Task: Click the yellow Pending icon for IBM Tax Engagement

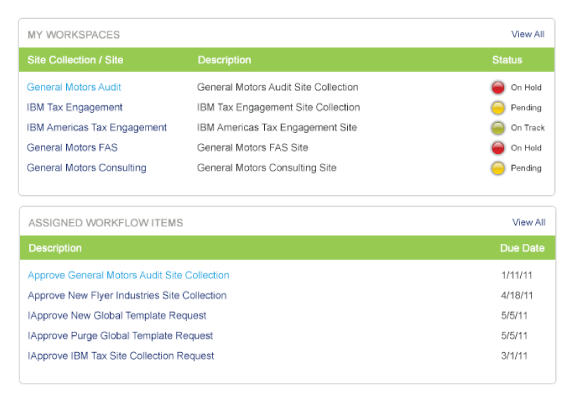Action: click(x=498, y=108)
